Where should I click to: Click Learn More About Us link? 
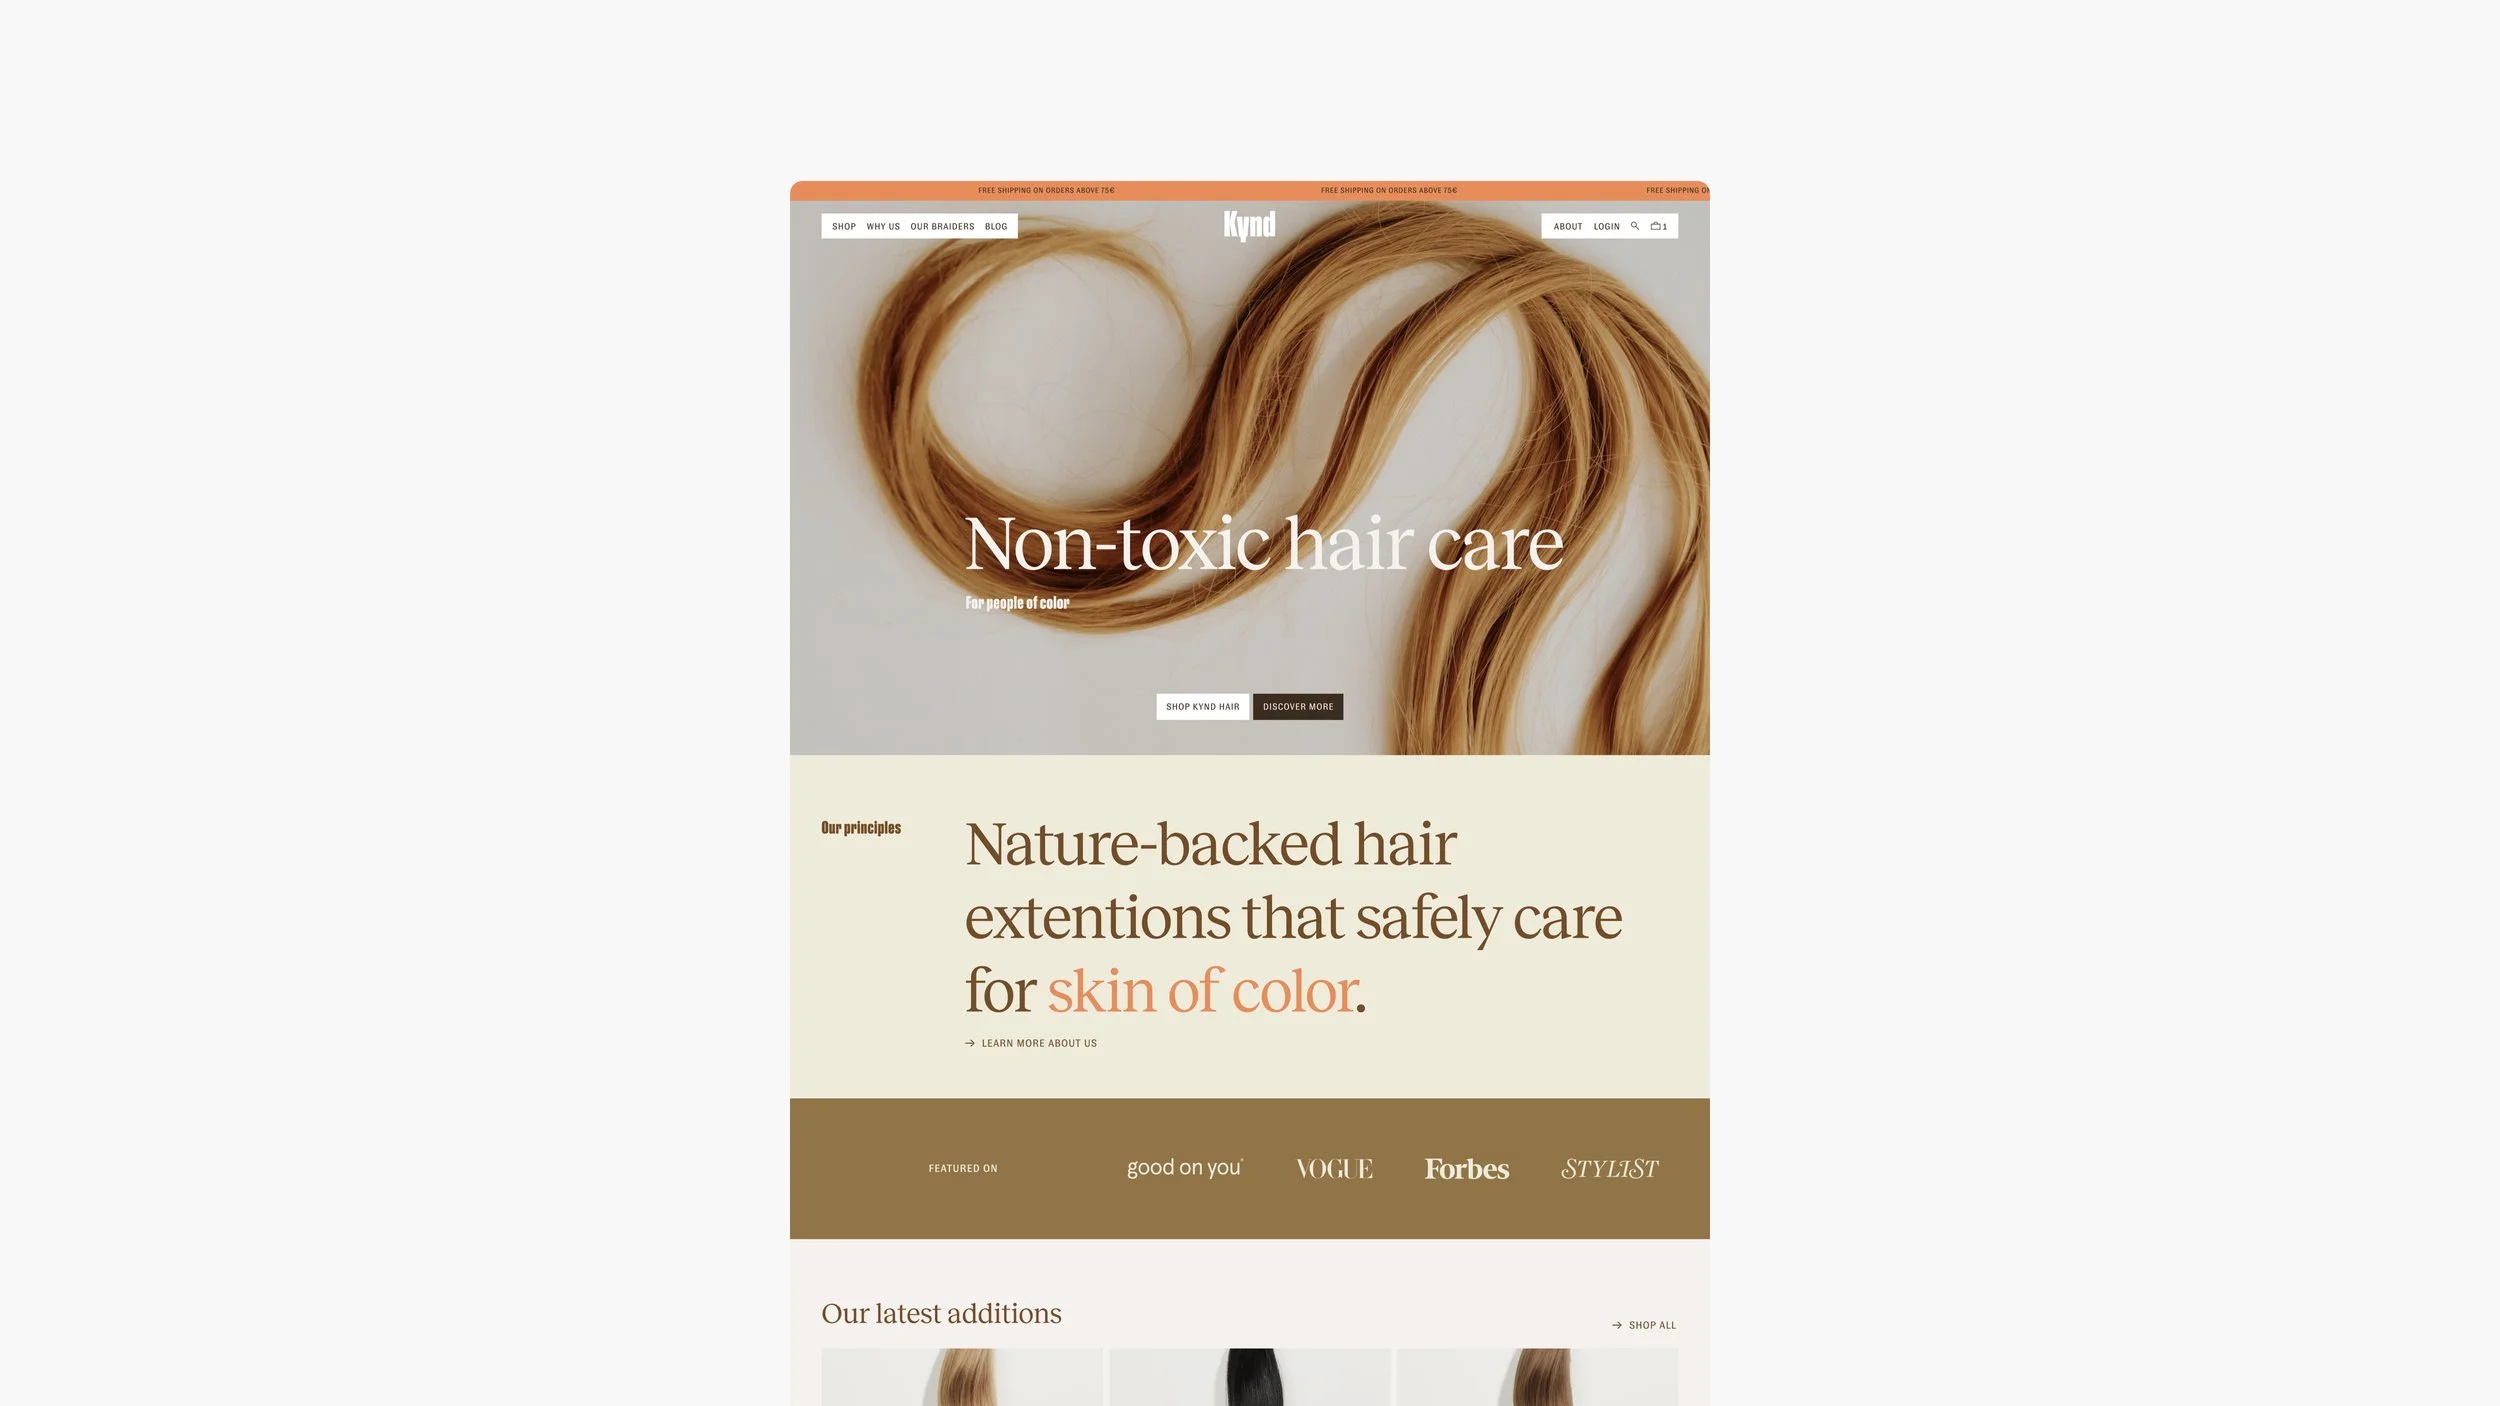pos(1039,1043)
